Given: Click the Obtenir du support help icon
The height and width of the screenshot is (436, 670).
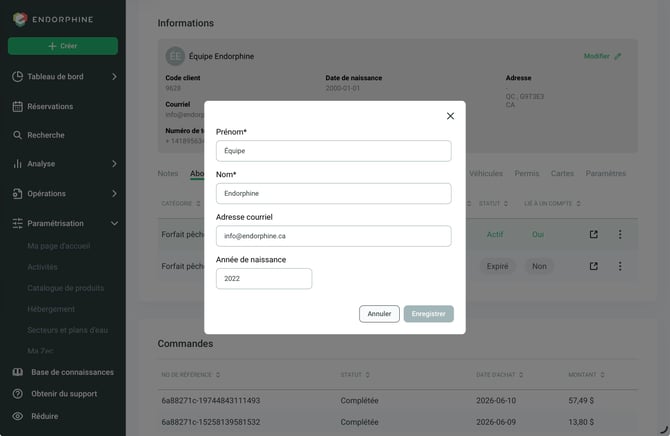Looking at the screenshot, I should (x=18, y=394).
